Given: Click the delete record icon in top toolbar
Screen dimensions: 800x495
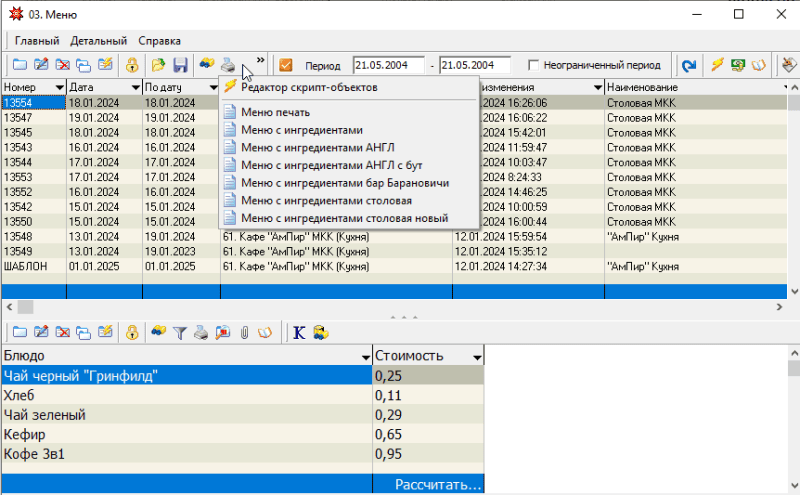Looking at the screenshot, I should (62, 65).
